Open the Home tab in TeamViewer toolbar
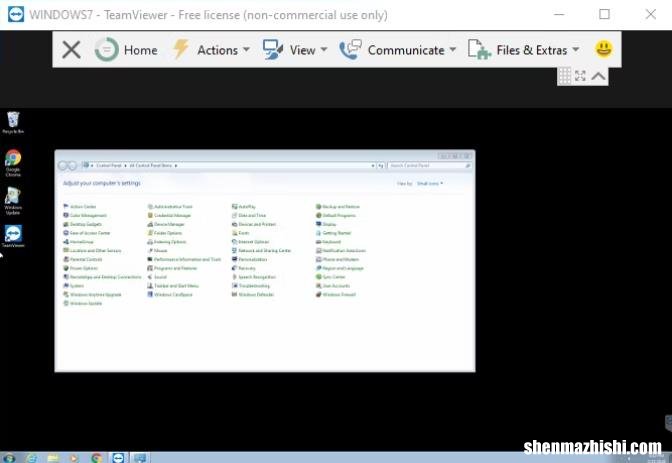This screenshot has width=672, height=463. [126, 50]
